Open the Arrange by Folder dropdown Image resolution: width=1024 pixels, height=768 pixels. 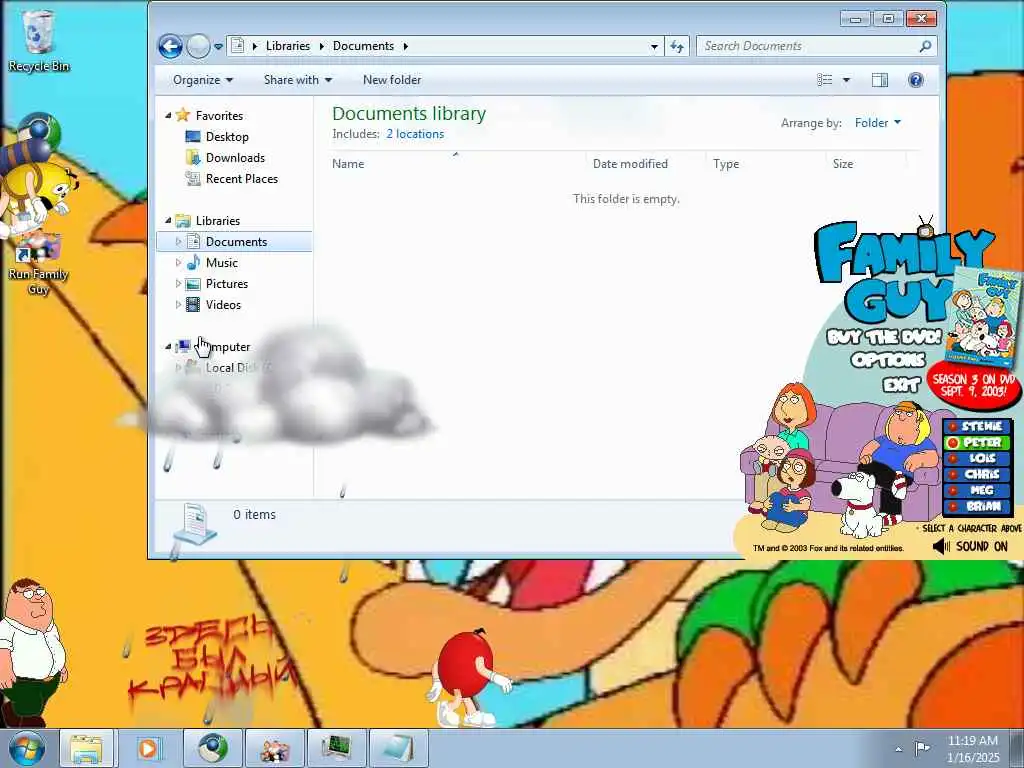point(878,123)
